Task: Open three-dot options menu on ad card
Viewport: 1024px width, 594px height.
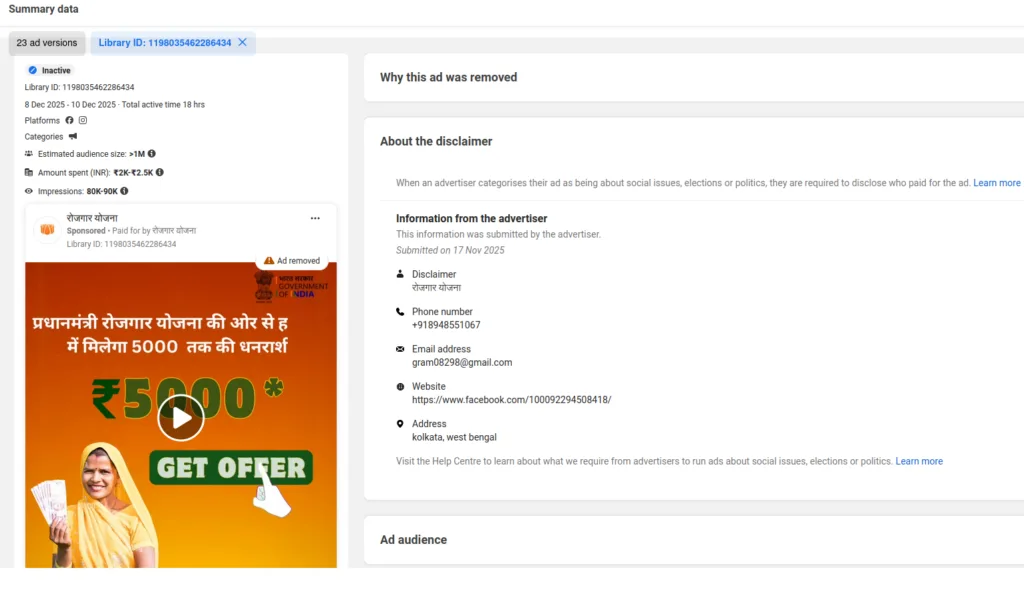Action: pos(315,218)
